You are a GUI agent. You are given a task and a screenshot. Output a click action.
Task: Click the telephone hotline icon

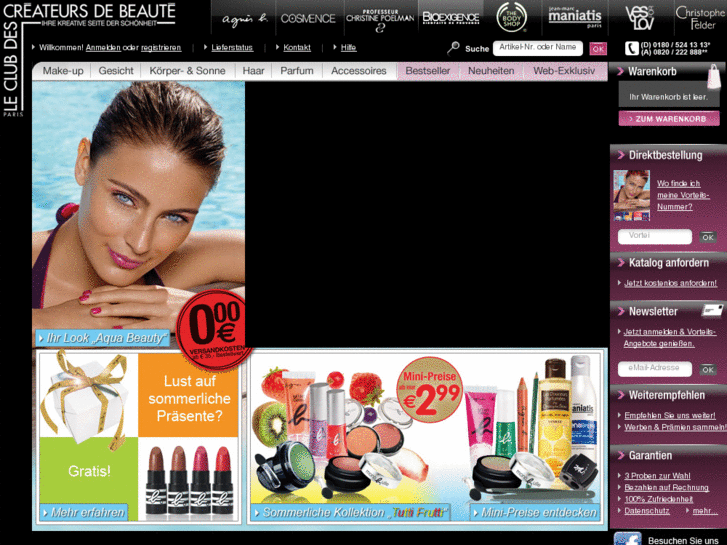tap(631, 48)
